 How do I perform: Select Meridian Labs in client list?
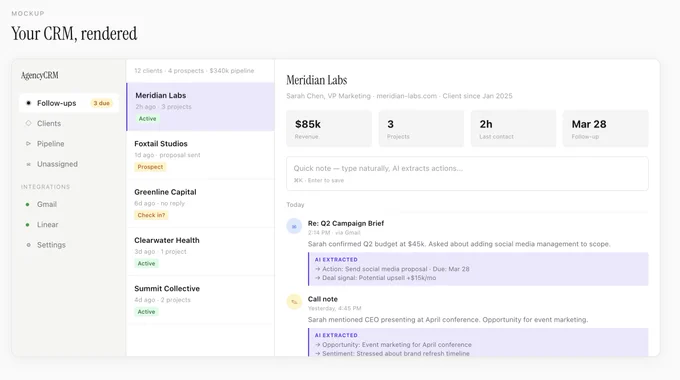click(200, 107)
